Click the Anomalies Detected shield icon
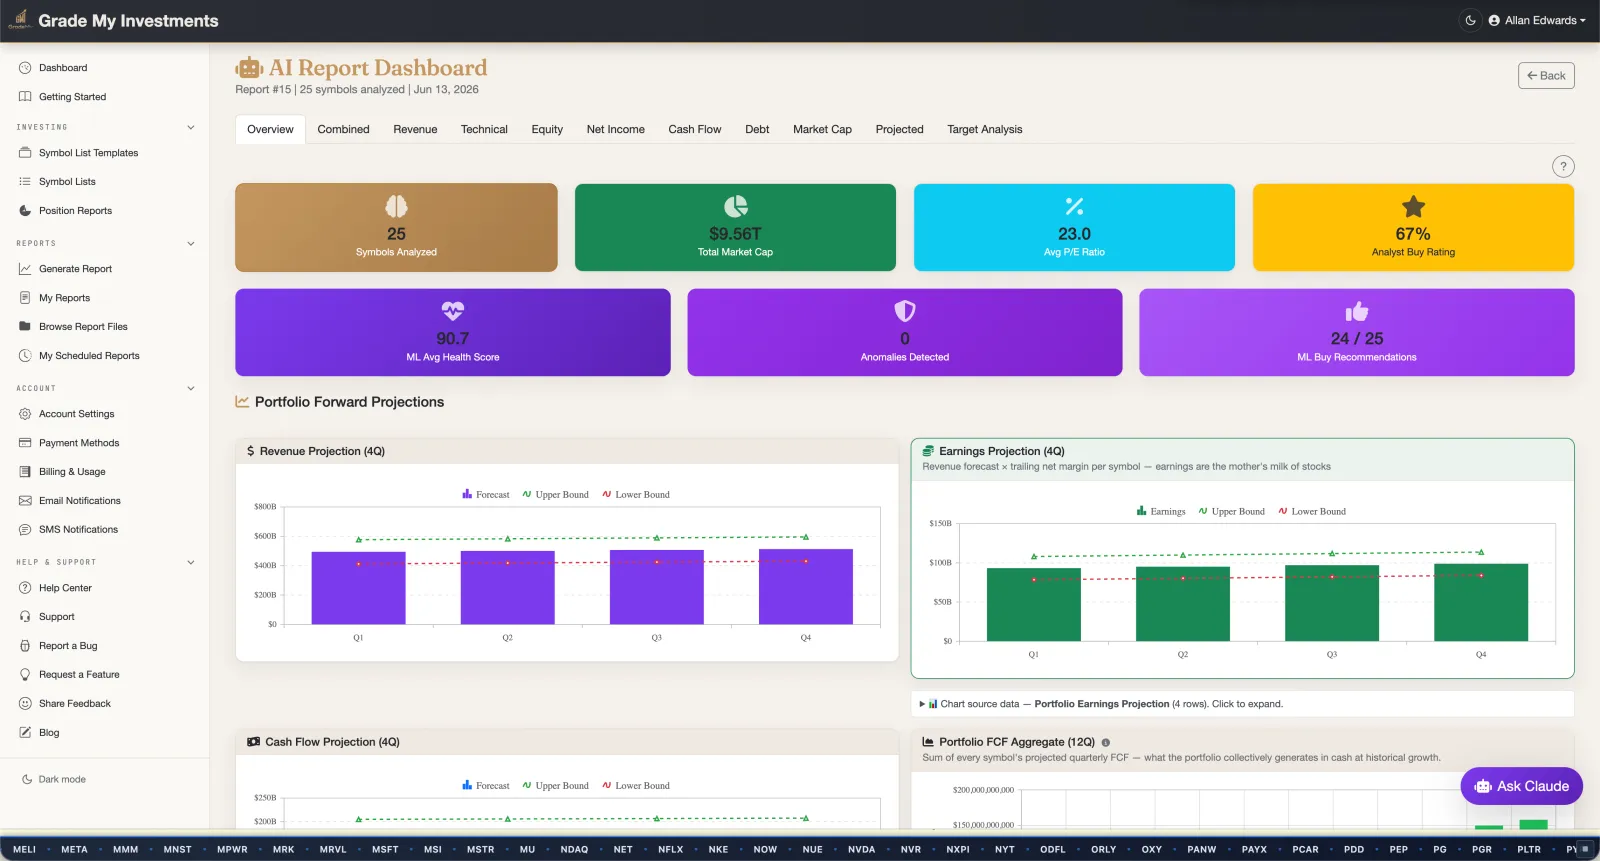 (x=904, y=311)
